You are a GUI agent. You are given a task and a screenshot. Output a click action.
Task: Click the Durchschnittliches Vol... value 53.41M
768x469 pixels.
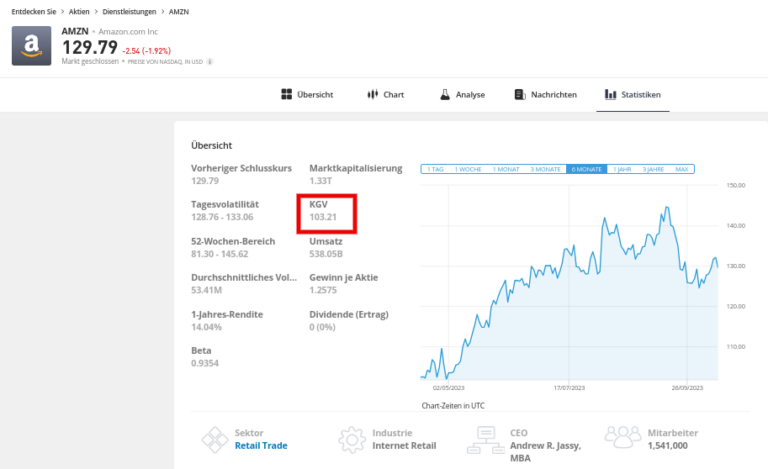click(x=206, y=290)
